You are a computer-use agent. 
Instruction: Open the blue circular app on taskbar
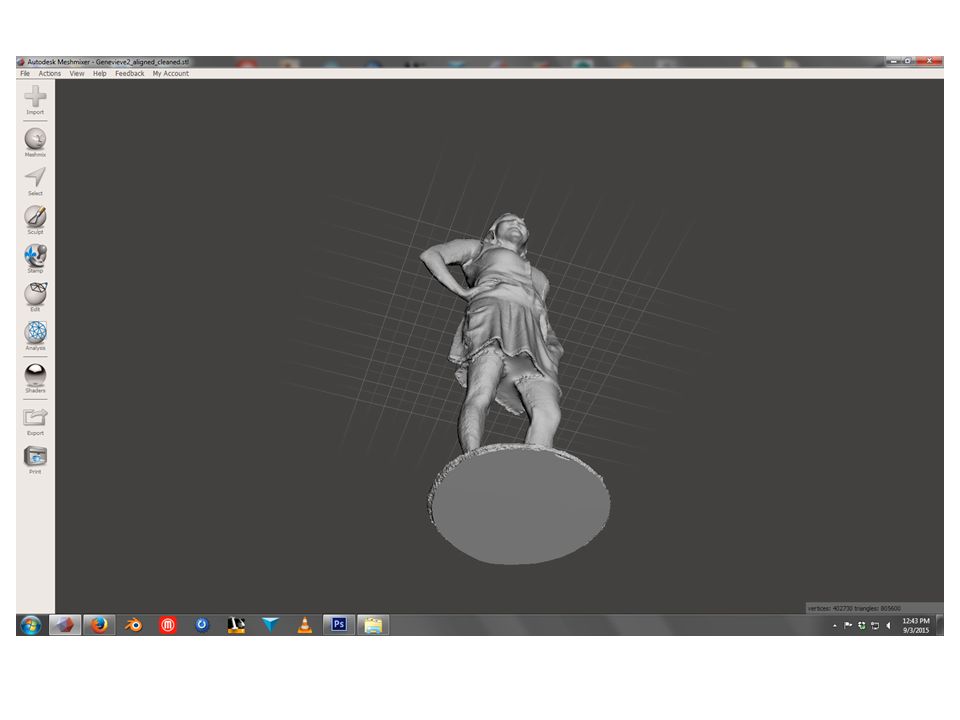click(202, 625)
